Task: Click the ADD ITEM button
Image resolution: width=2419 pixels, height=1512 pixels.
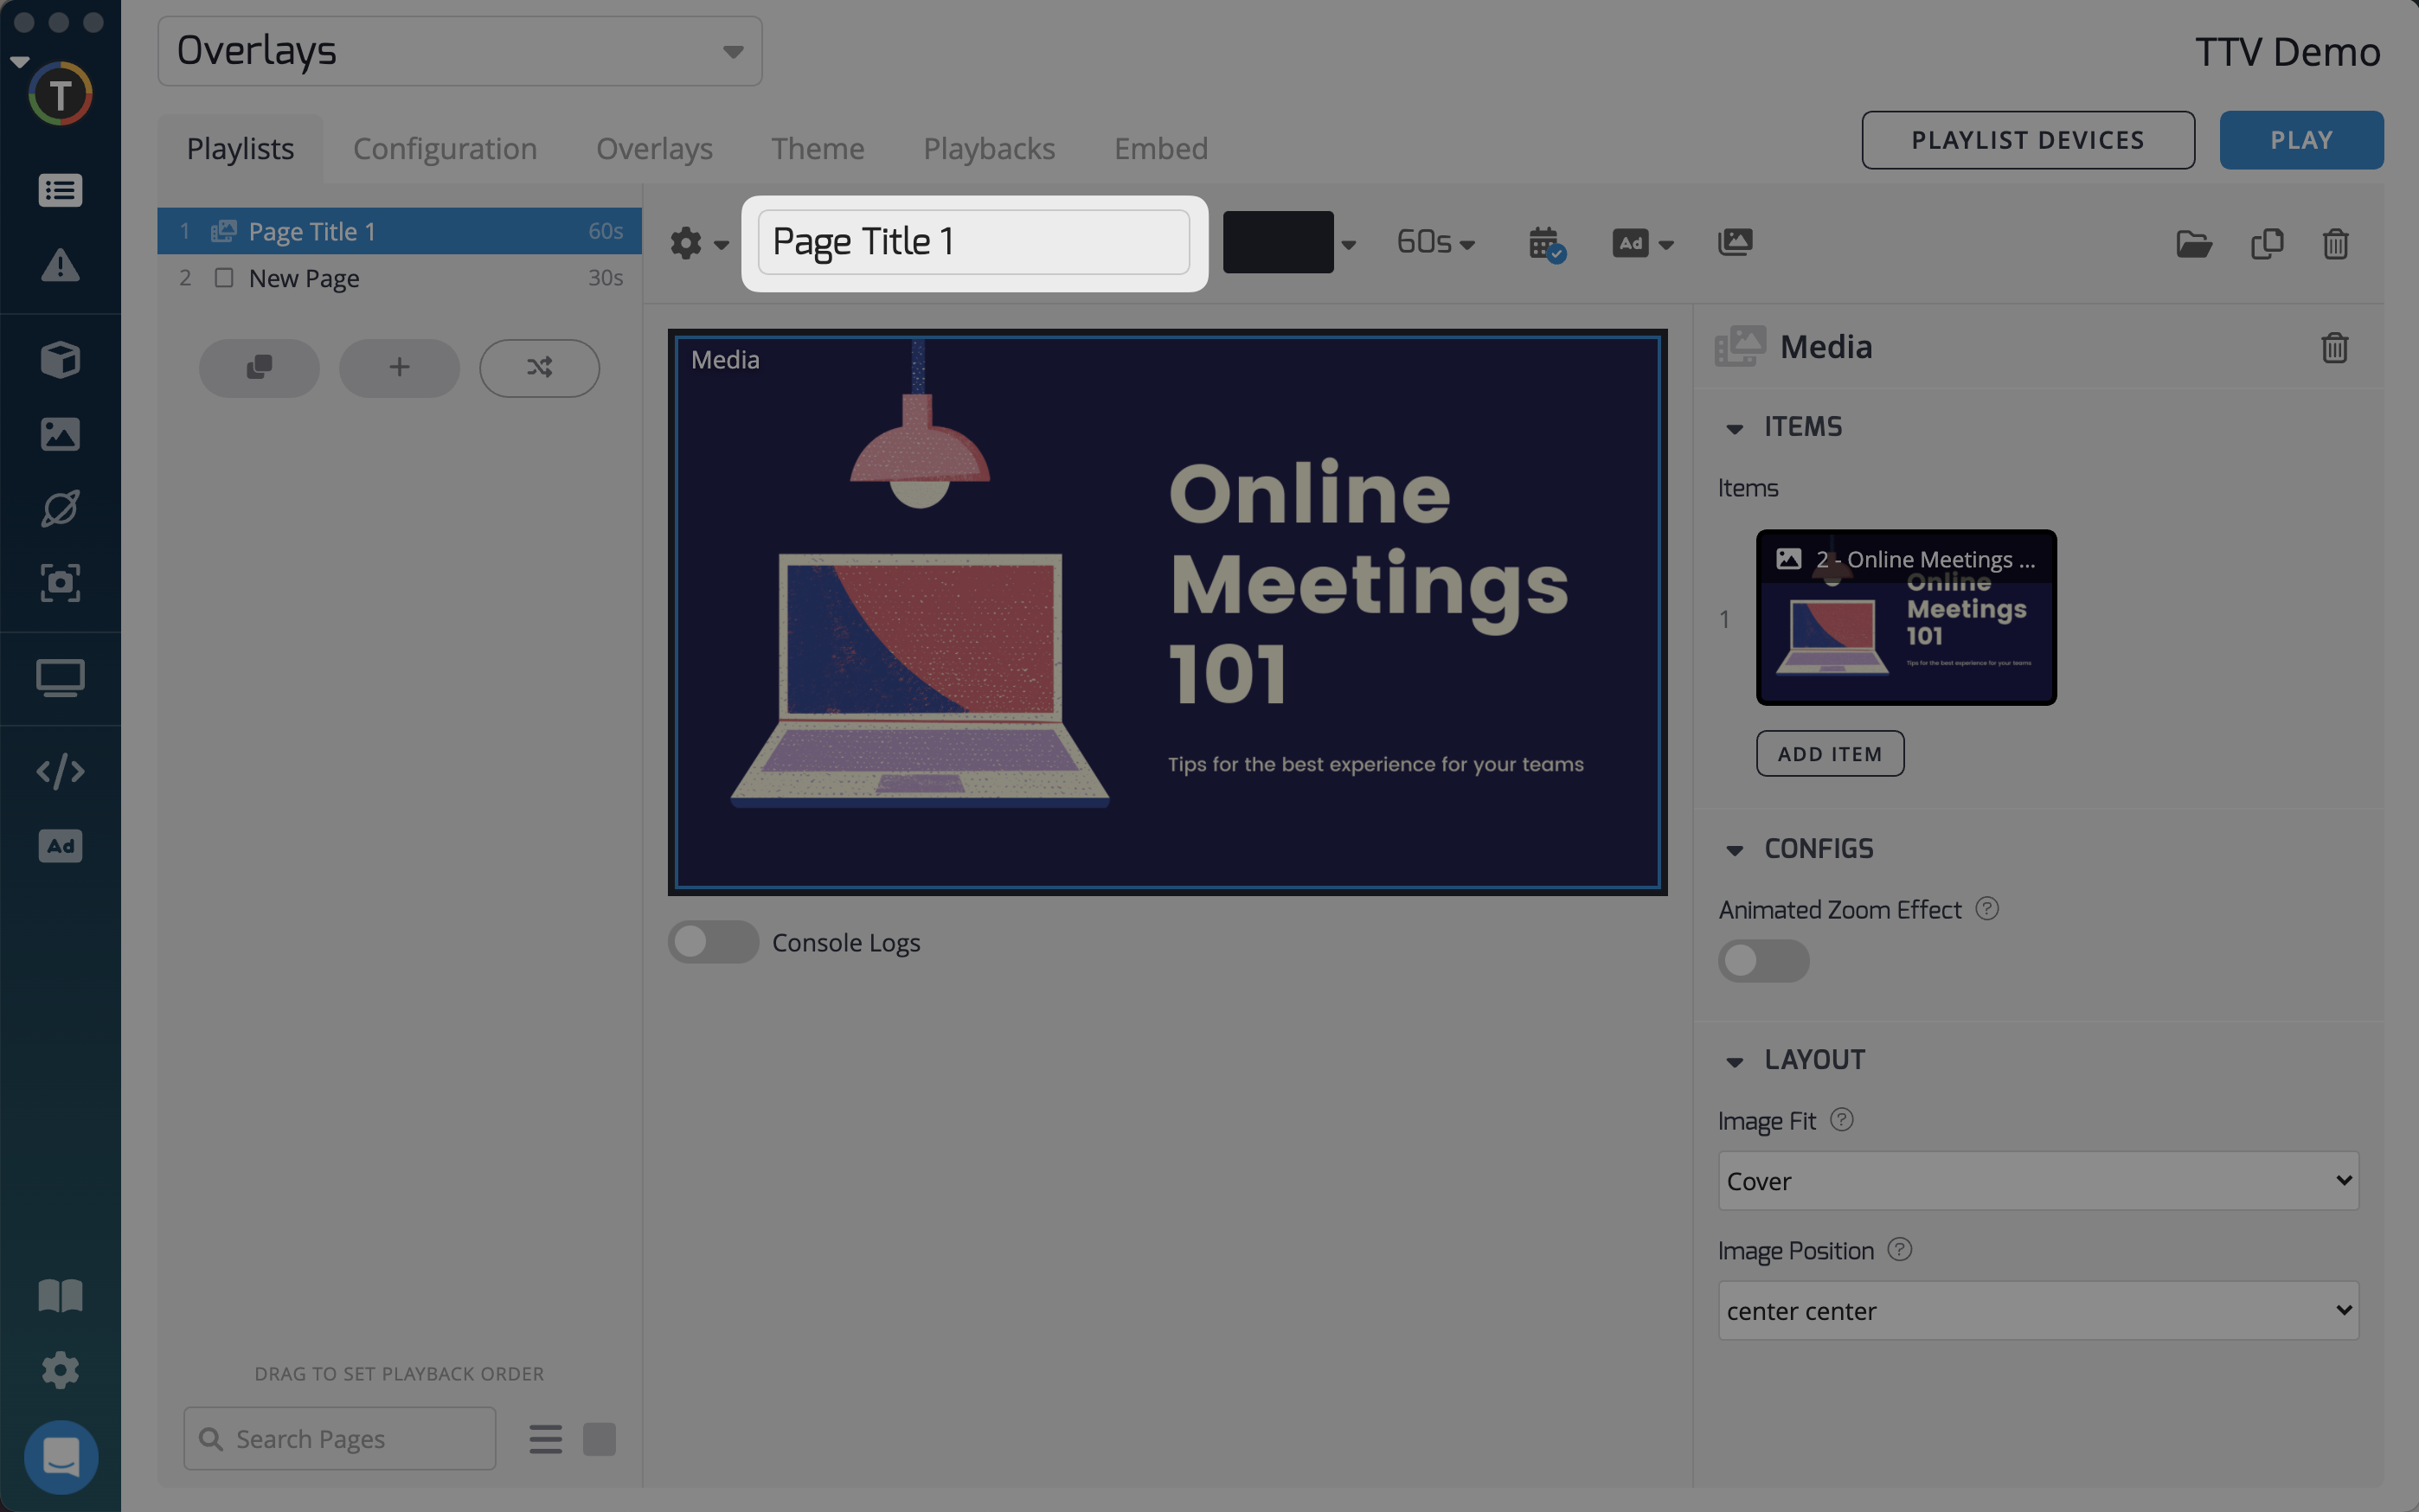Action: 1829,754
